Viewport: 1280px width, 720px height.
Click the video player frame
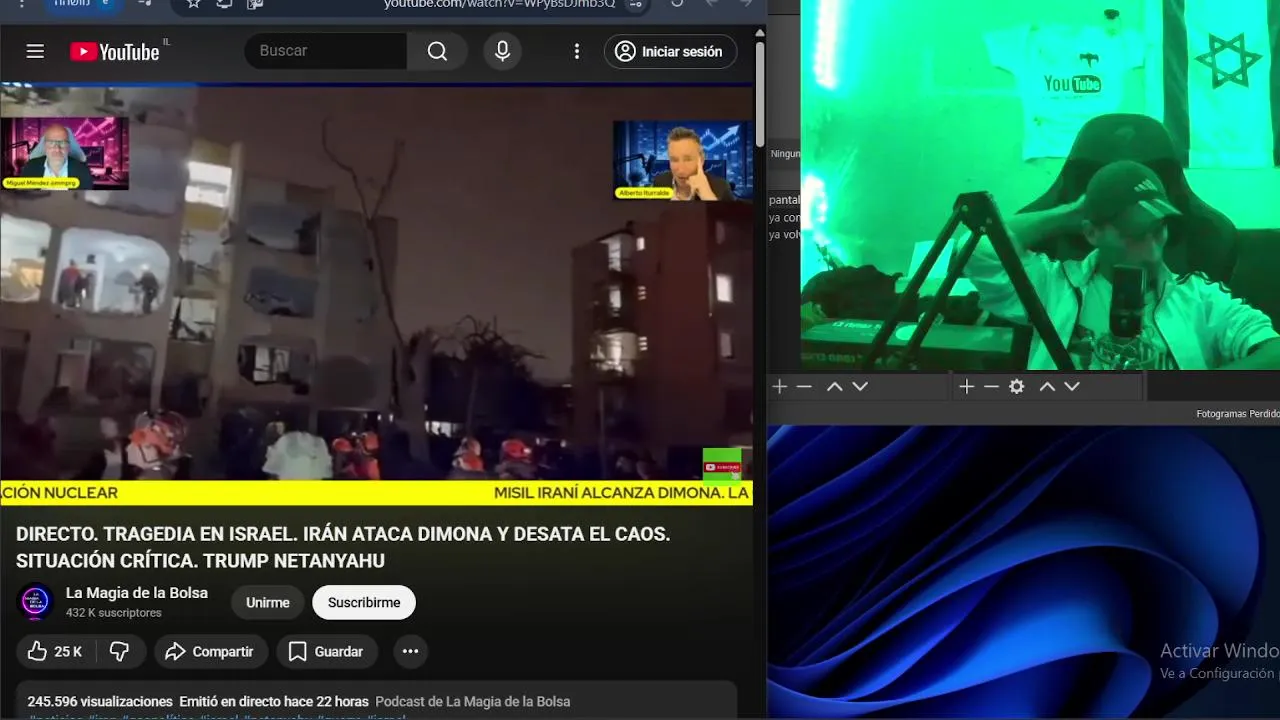pos(376,295)
